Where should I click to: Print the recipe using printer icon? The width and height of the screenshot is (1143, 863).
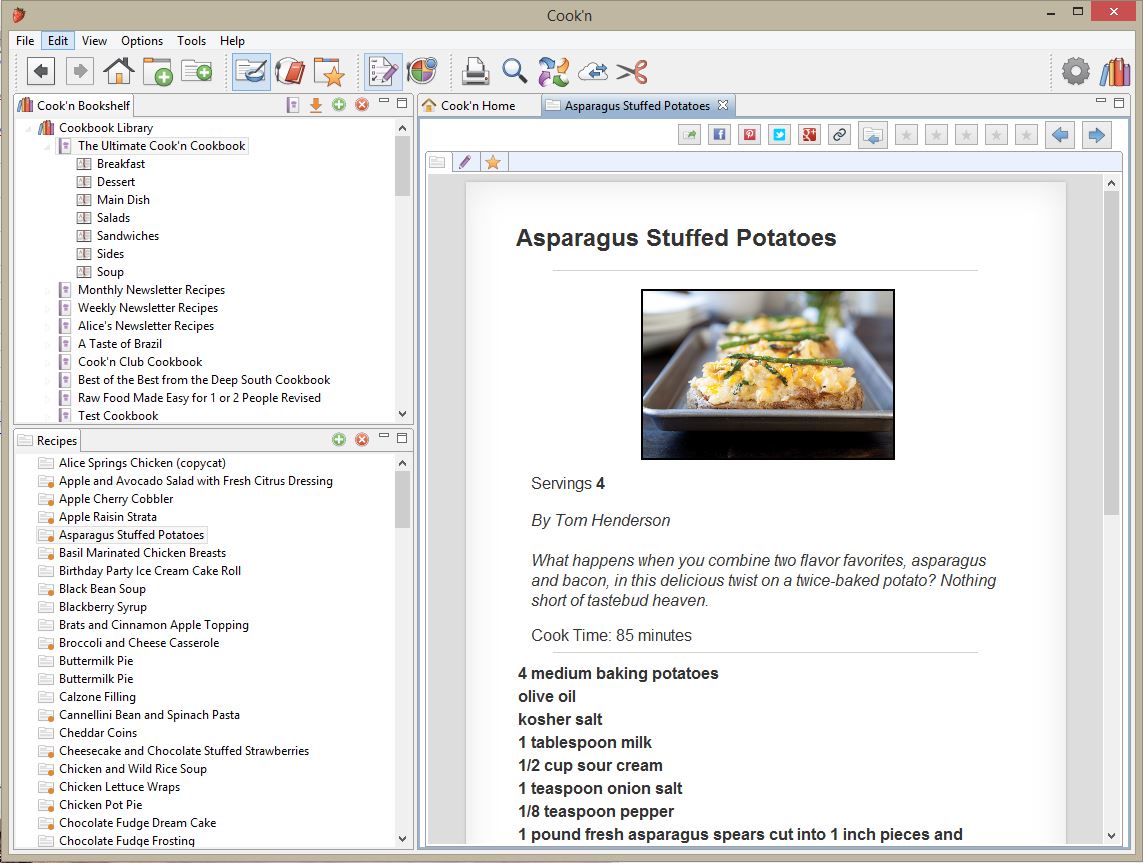click(475, 71)
